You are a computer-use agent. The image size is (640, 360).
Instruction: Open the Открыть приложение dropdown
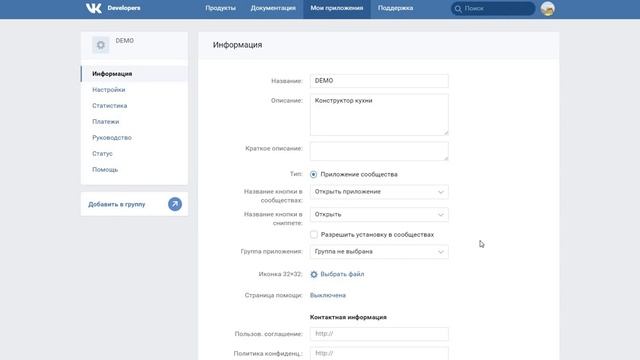pyautogui.click(x=379, y=192)
